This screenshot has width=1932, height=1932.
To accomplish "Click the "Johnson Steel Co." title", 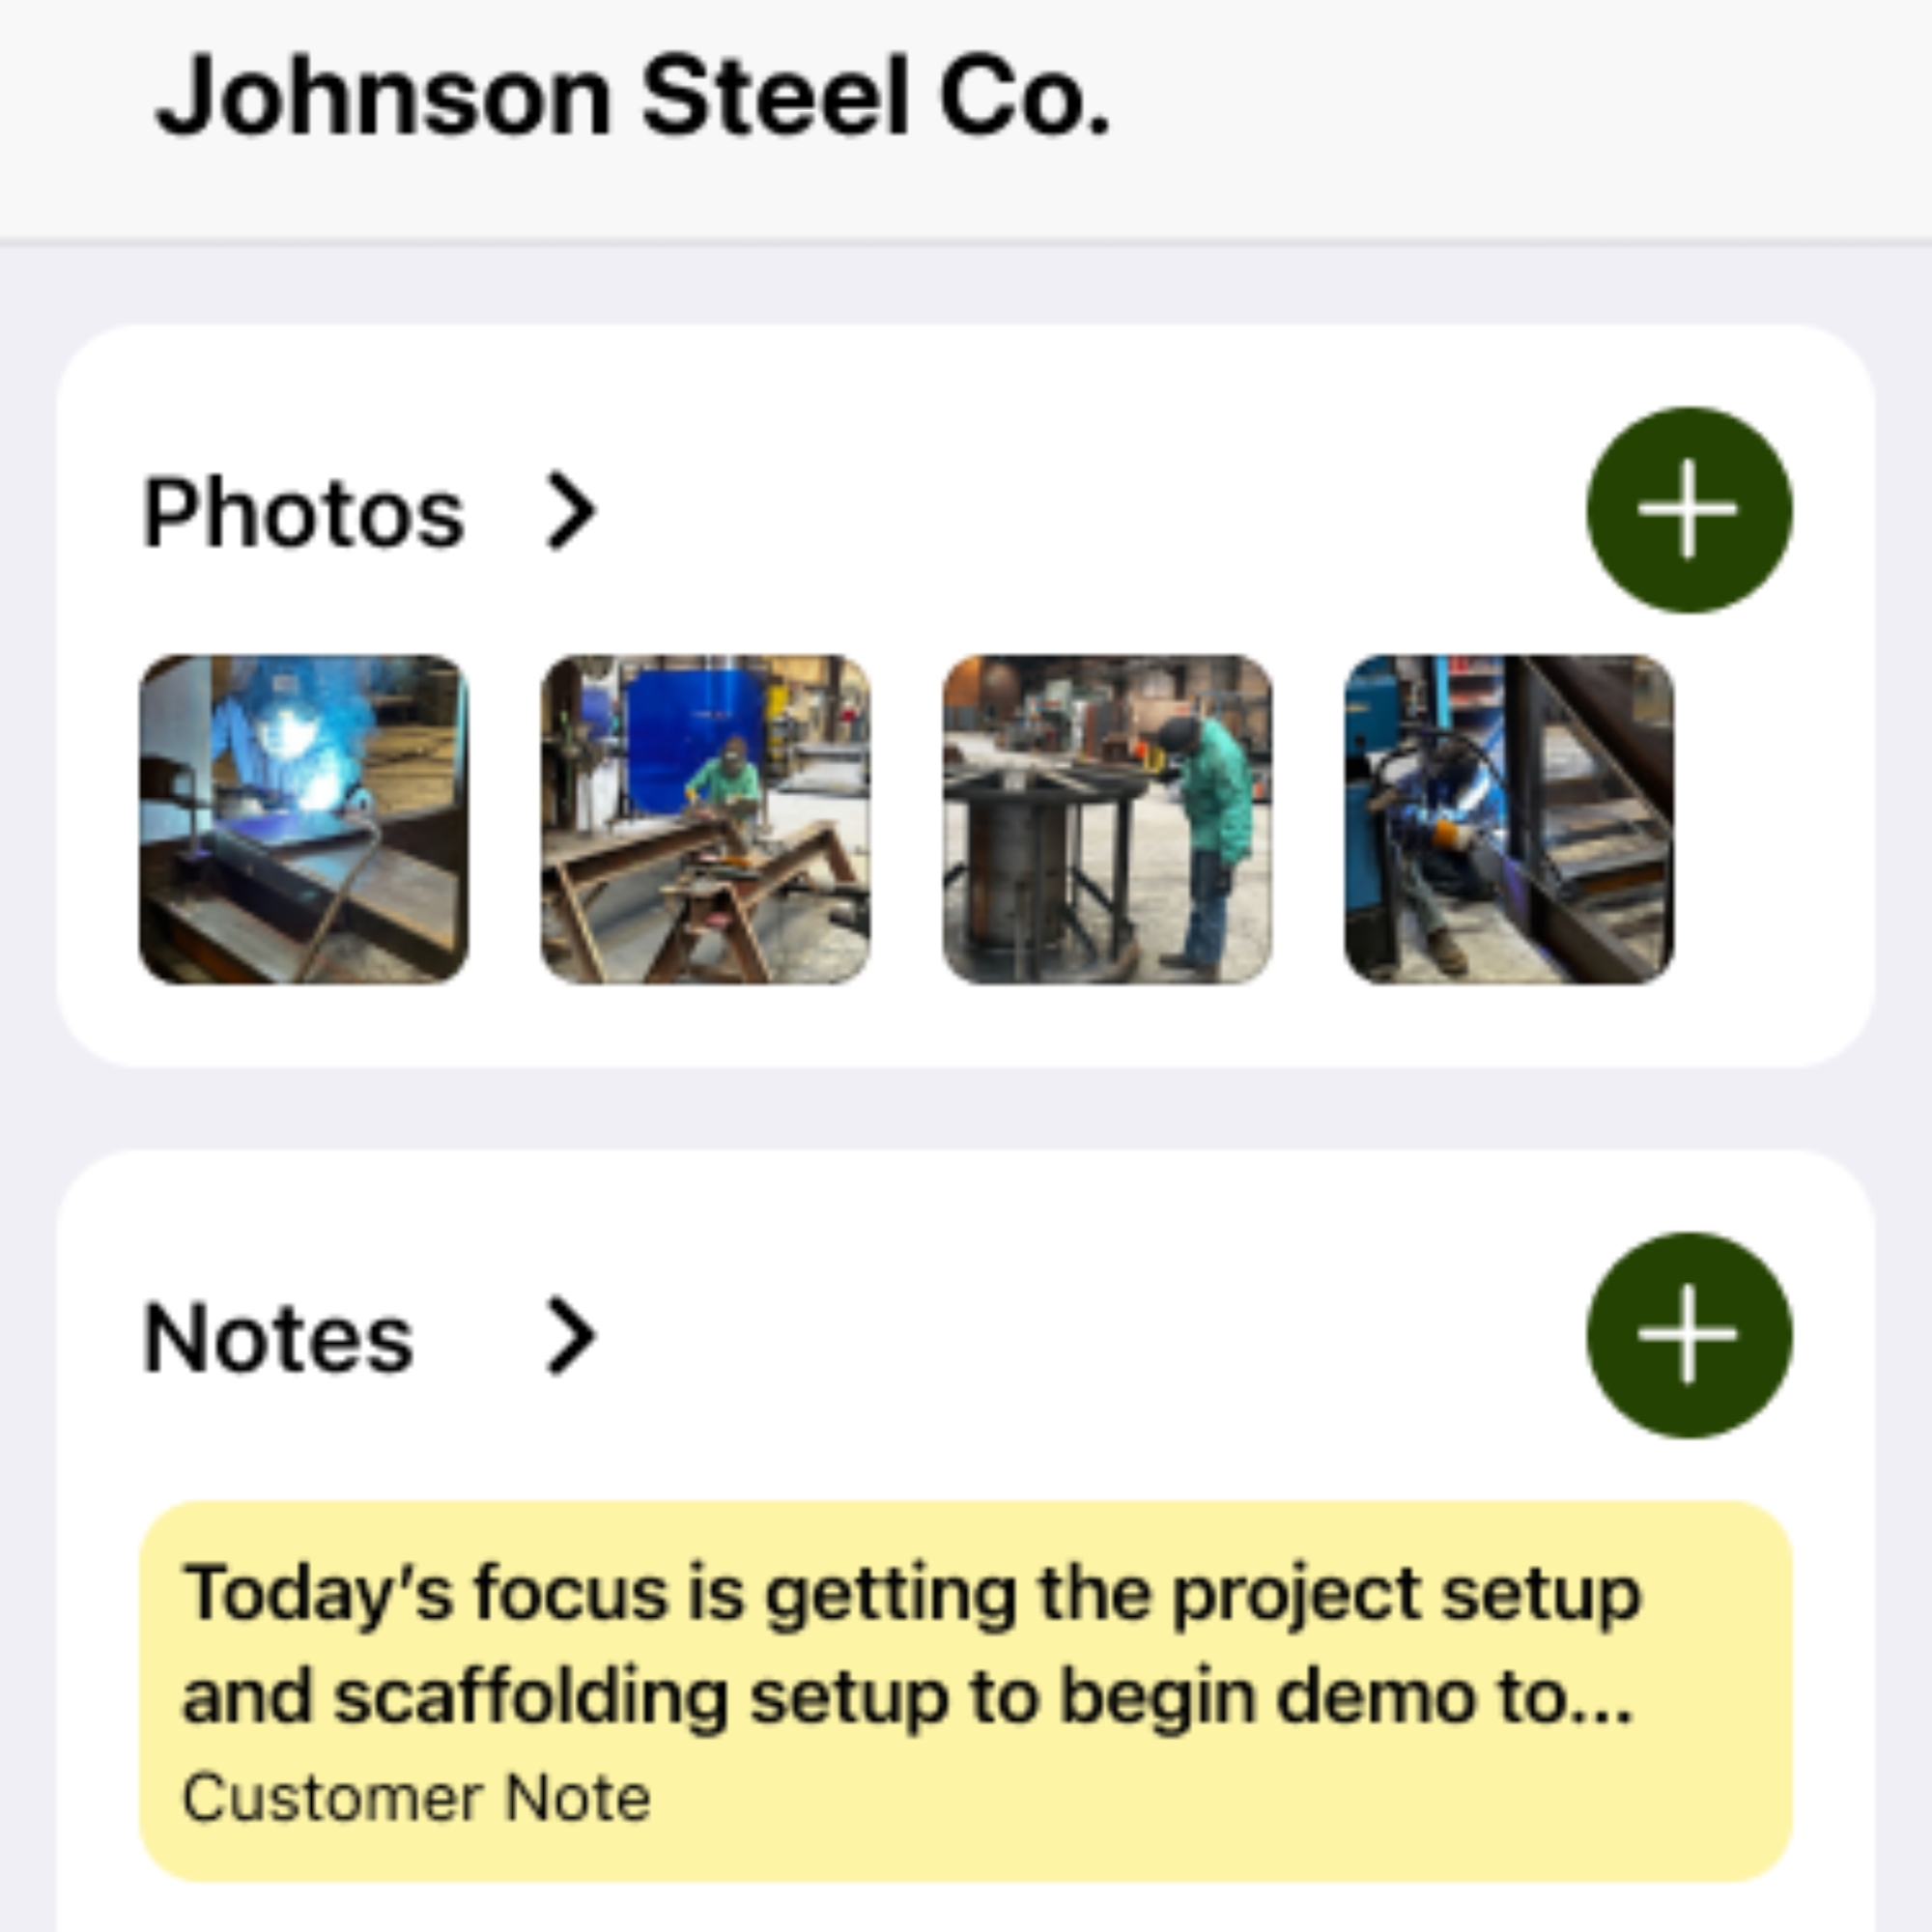I will point(632,97).
